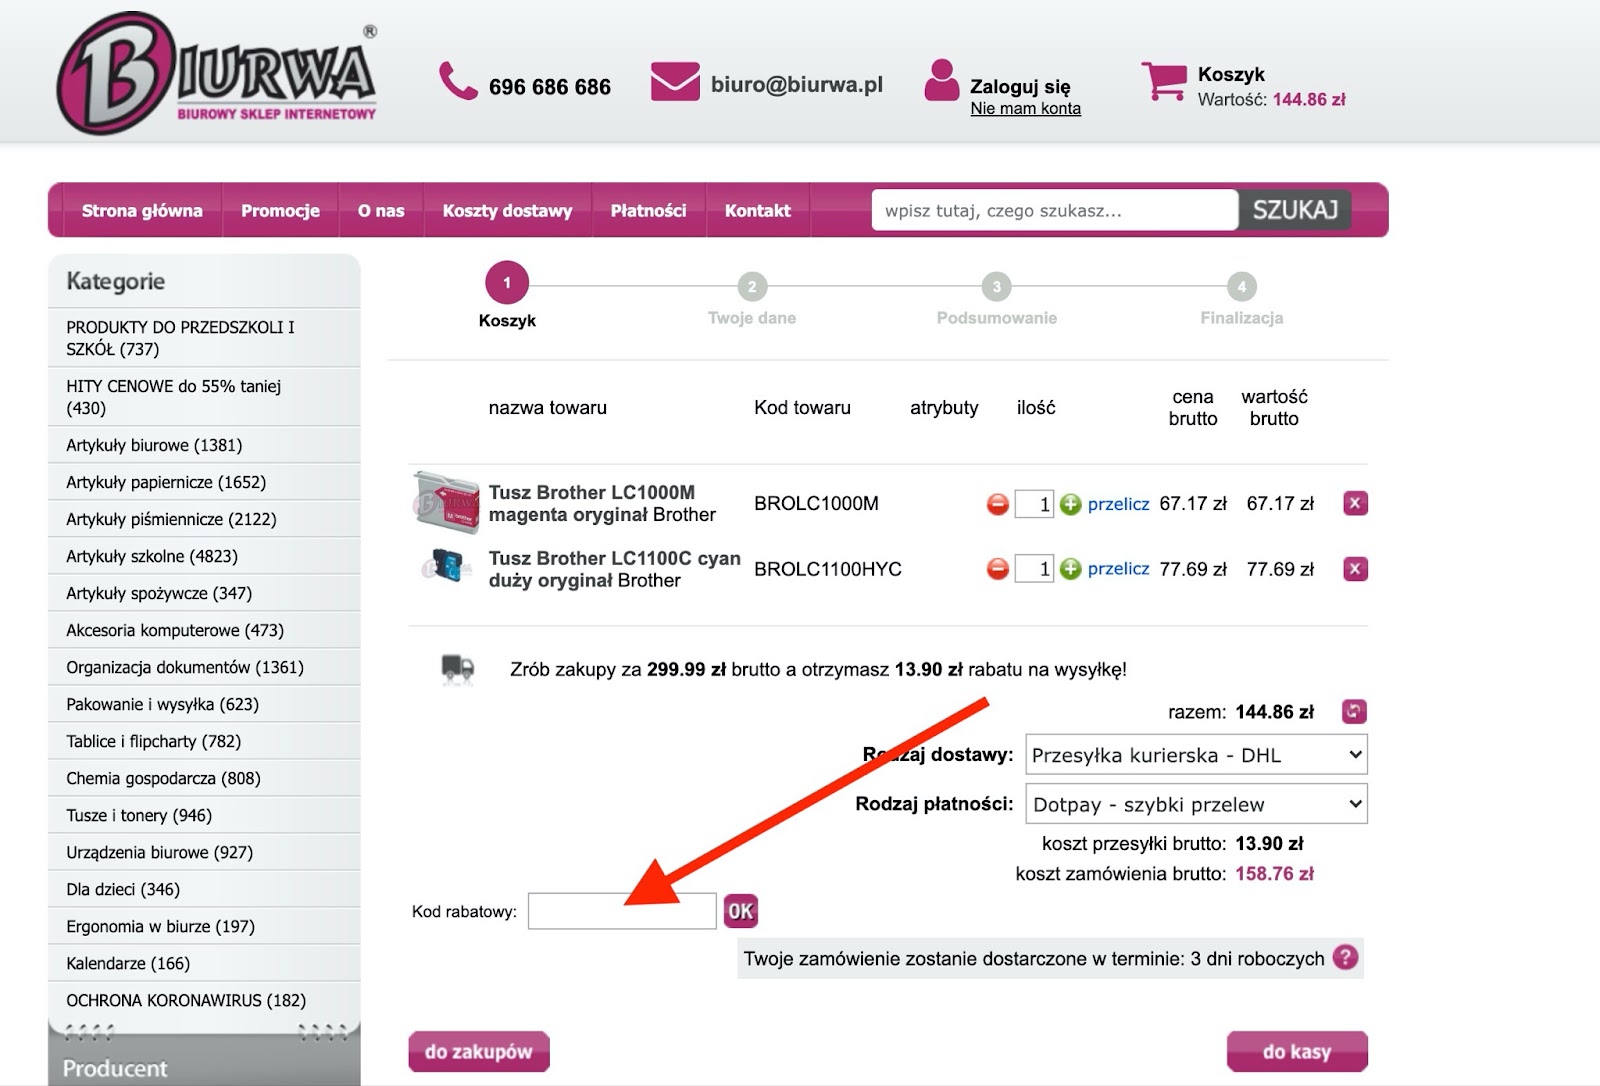Open Tusz Brother LC1100C cyan product link
The height and width of the screenshot is (1086, 1600).
click(614, 569)
